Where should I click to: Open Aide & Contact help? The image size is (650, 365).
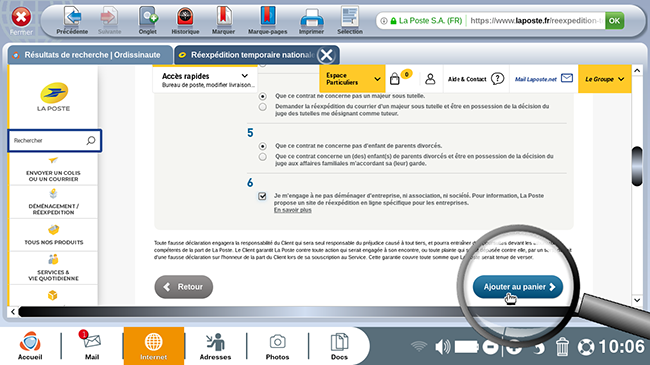pyautogui.click(x=475, y=79)
